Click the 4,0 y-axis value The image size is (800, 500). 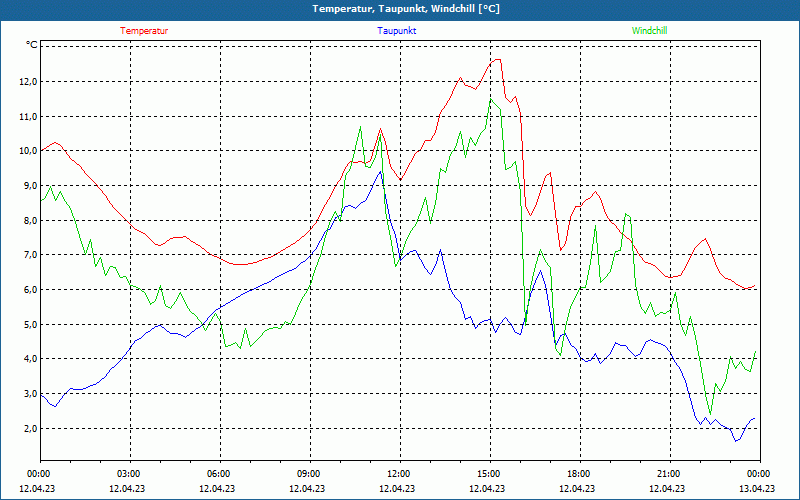[30, 359]
